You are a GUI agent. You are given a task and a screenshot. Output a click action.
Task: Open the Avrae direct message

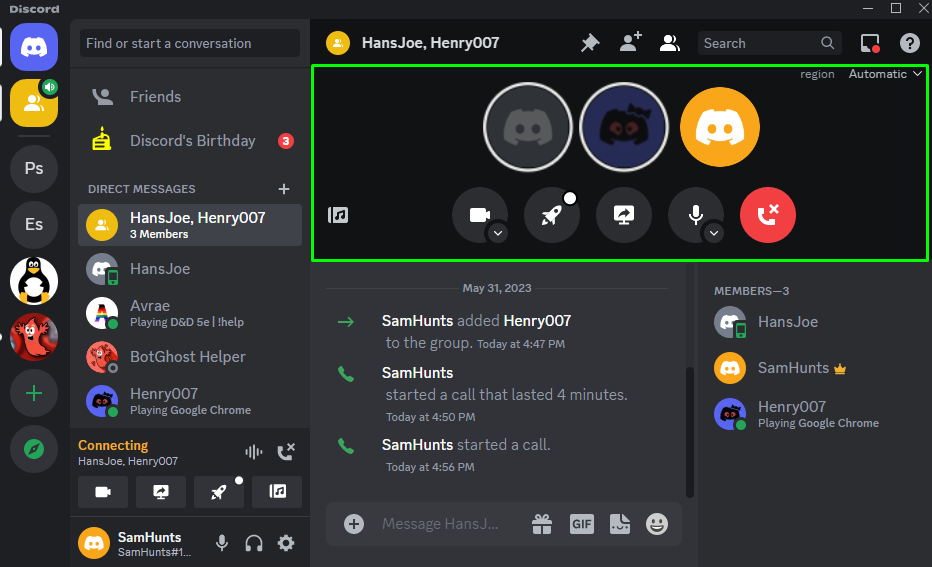190,313
